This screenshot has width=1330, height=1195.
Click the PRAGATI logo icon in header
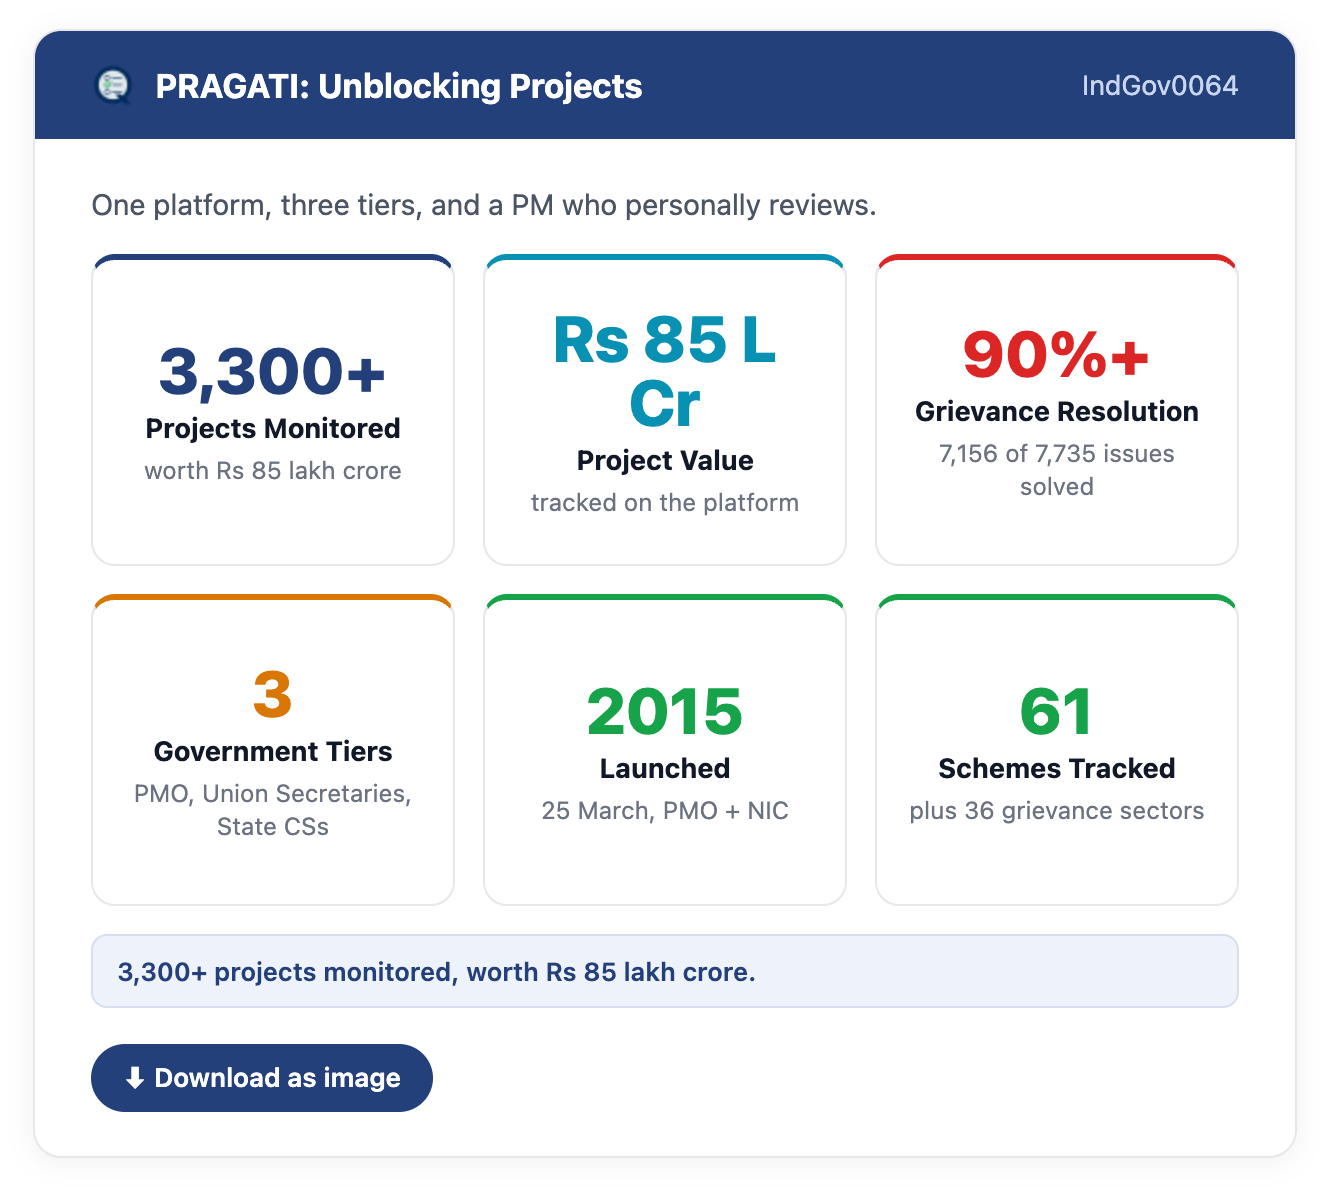point(113,86)
